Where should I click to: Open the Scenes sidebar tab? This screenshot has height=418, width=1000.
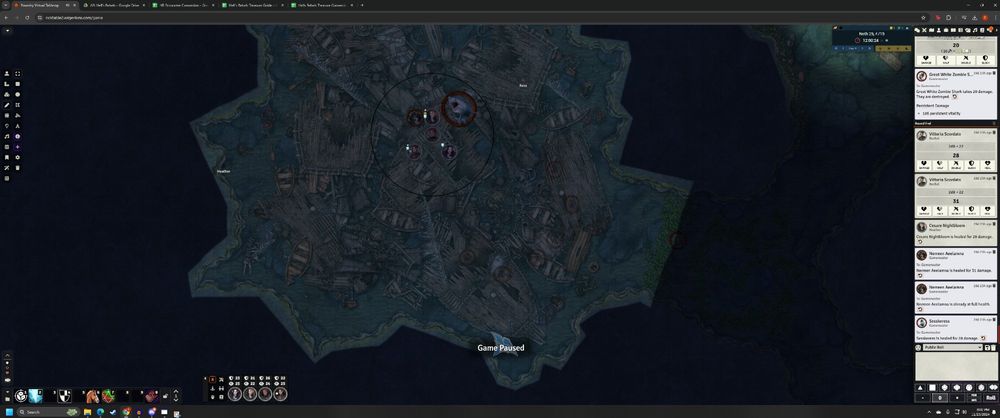coord(931,30)
